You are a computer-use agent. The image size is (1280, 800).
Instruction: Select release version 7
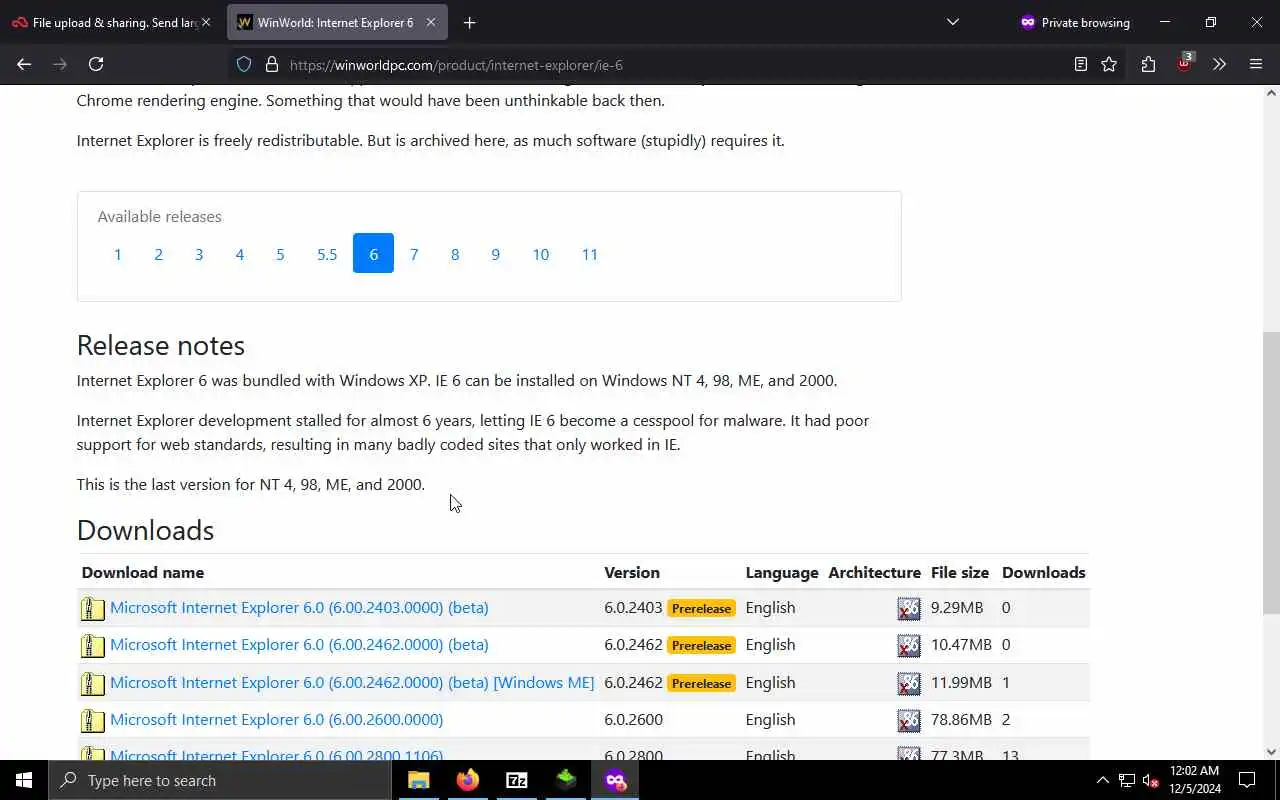point(414,254)
